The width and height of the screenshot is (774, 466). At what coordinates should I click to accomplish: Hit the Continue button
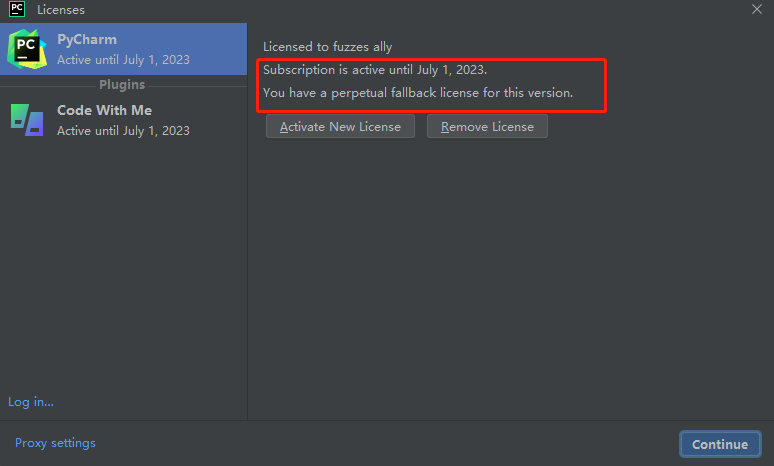click(719, 444)
